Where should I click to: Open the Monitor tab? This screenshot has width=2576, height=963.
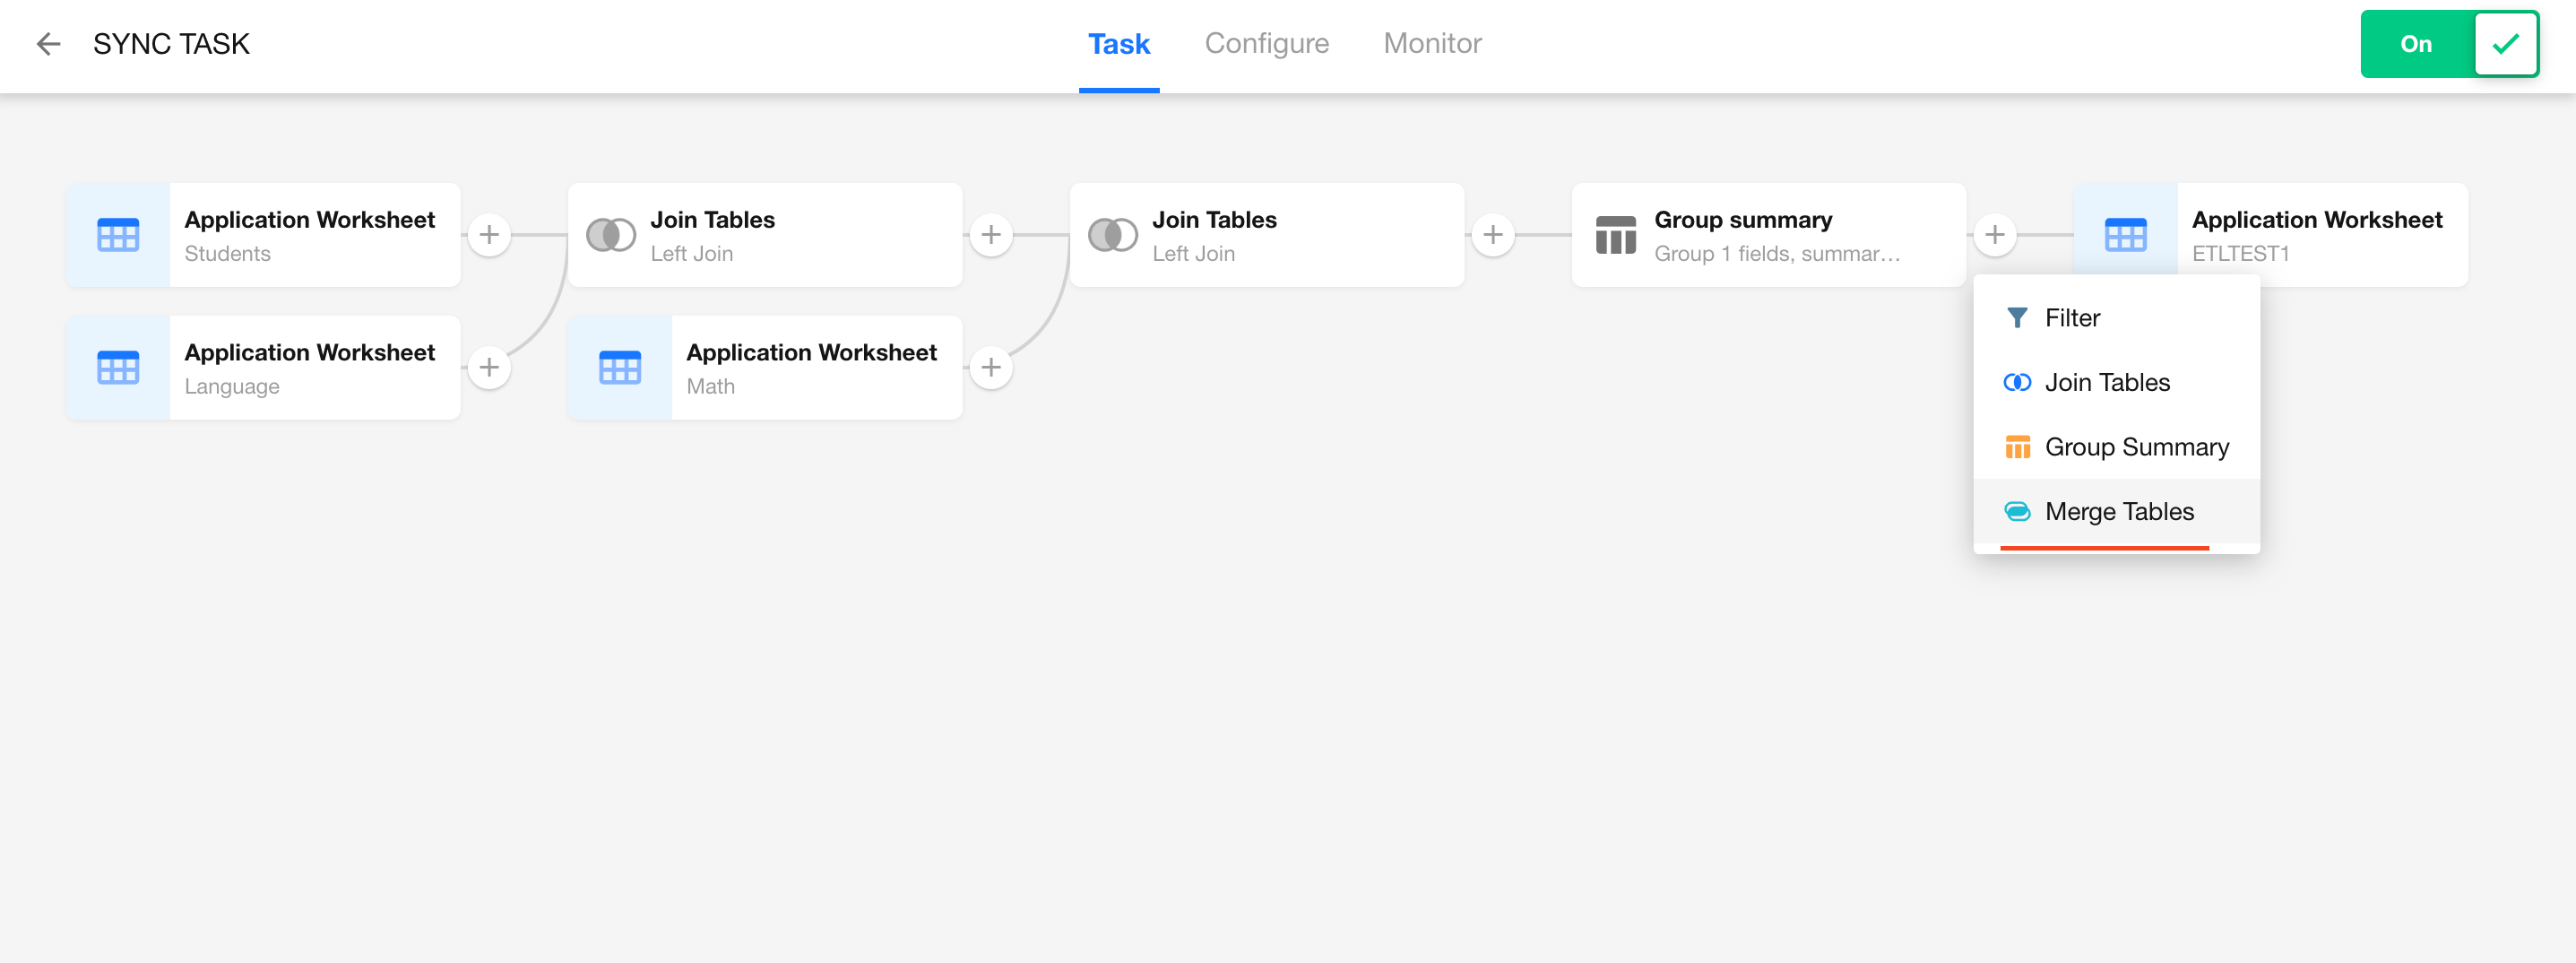1431,44
